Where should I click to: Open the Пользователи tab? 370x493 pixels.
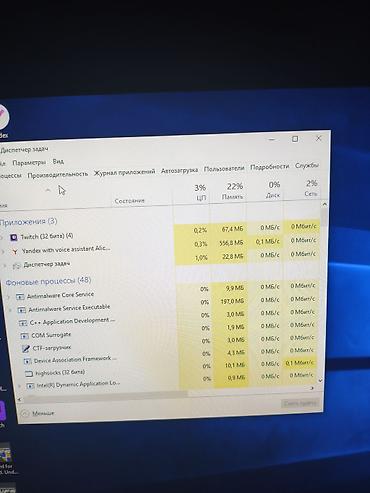pos(224,169)
